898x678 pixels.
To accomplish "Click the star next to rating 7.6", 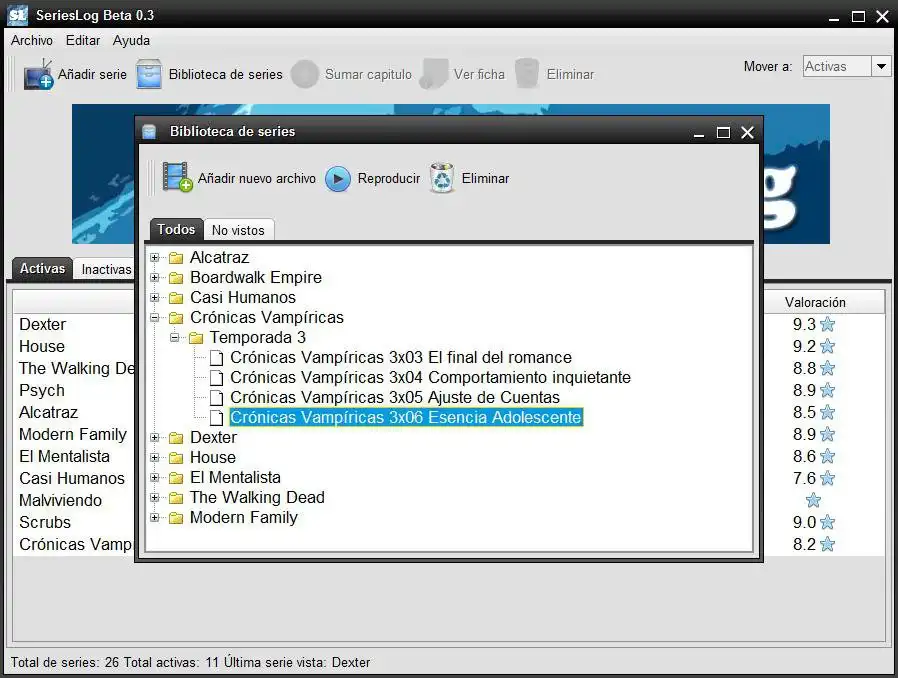I will pyautogui.click(x=827, y=478).
